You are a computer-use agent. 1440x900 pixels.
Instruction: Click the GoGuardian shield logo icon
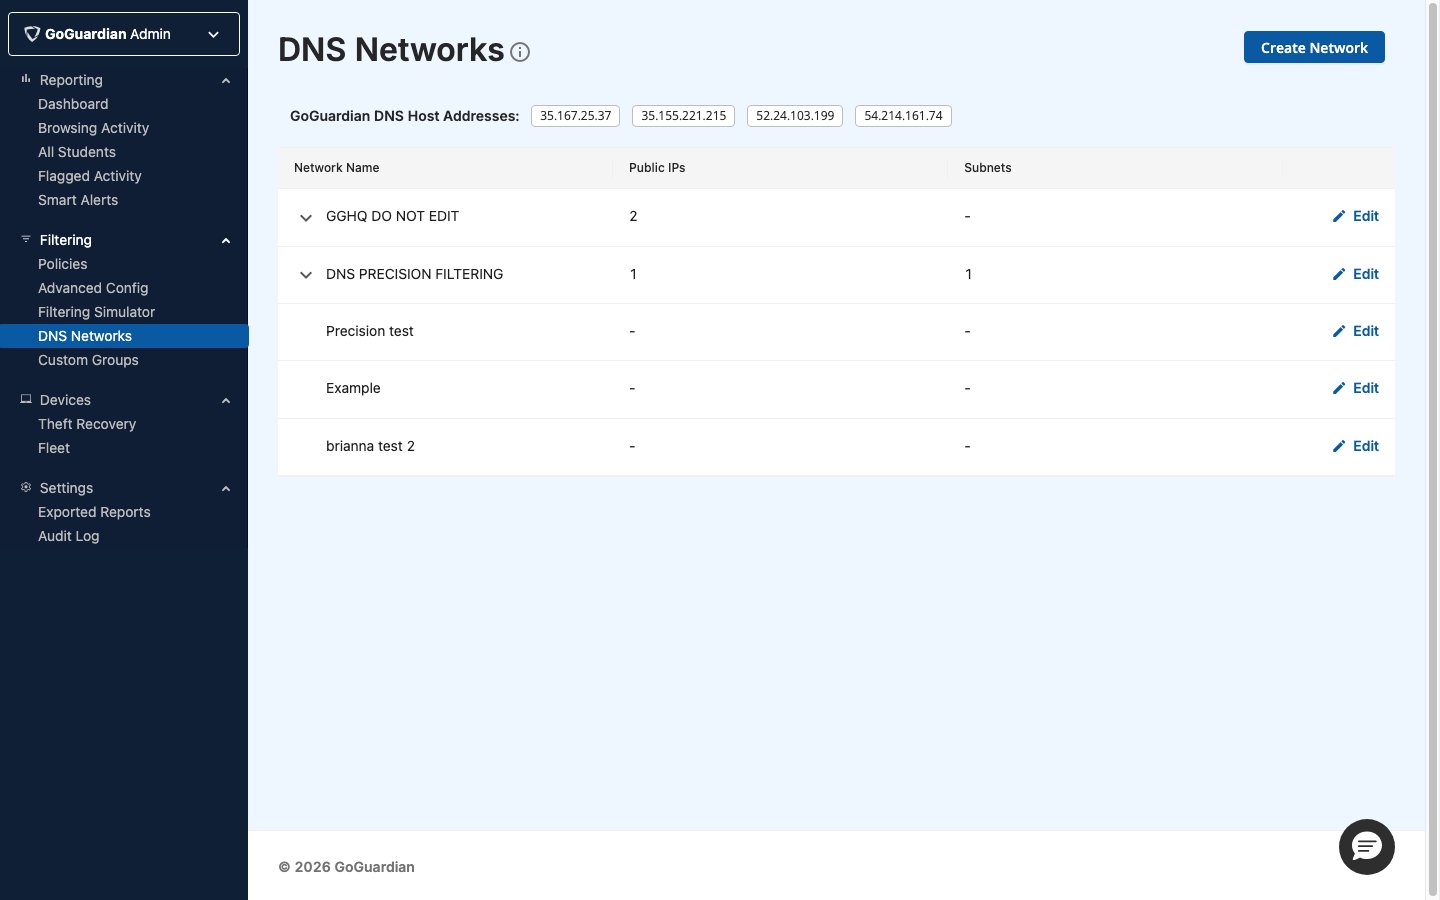tap(32, 34)
